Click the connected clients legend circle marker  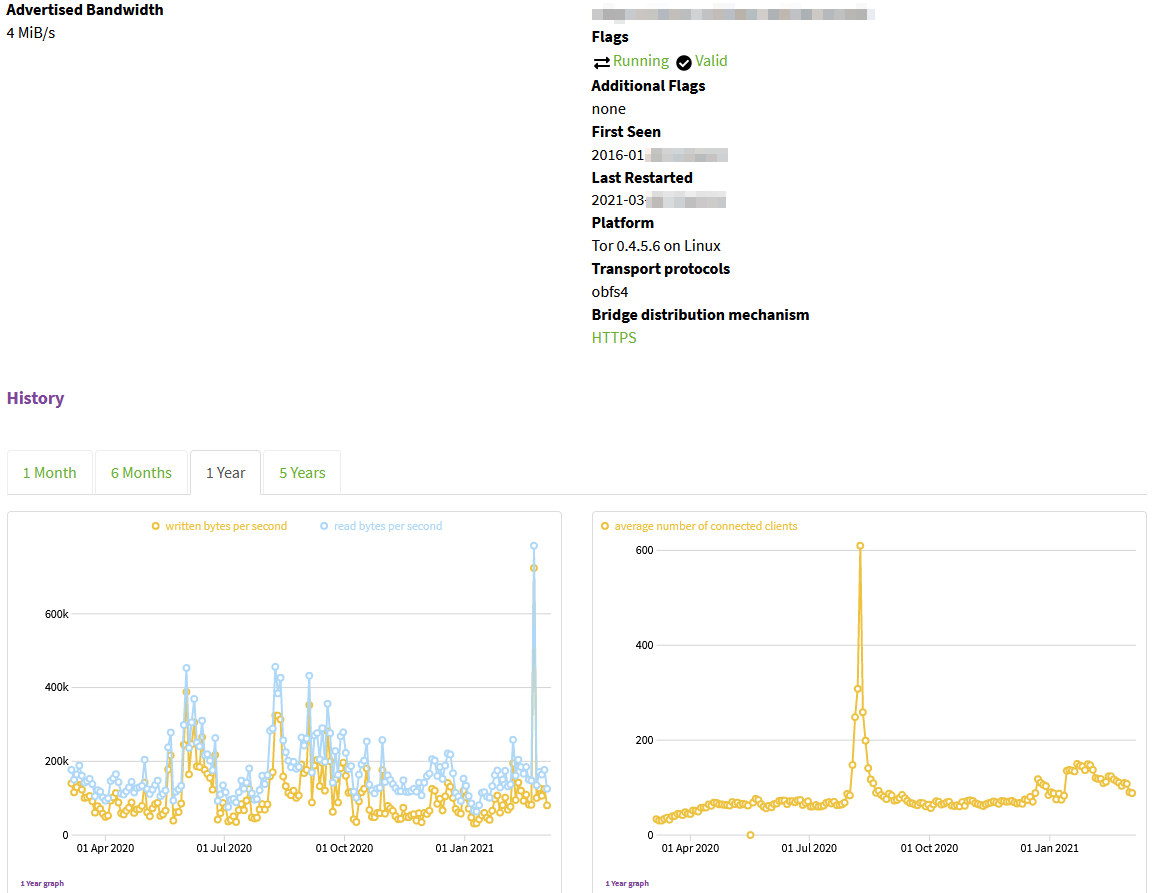click(x=604, y=526)
